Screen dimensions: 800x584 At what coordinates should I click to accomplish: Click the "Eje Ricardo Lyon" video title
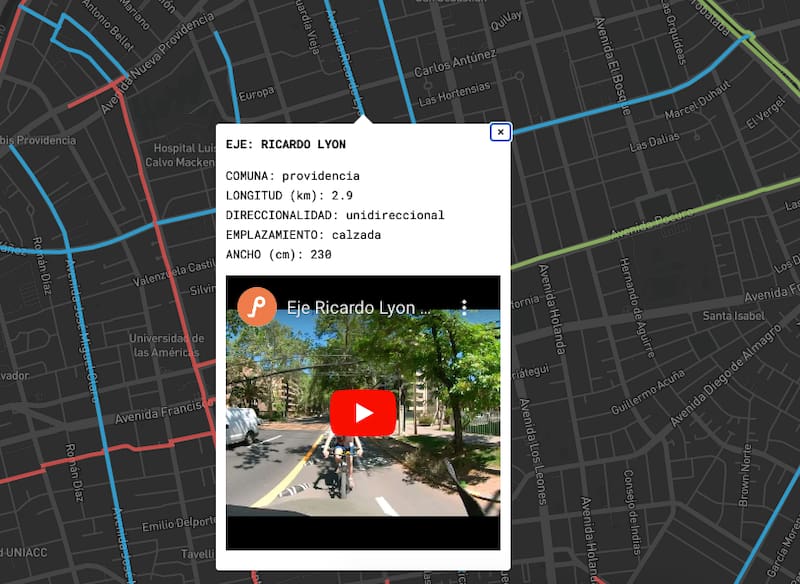[359, 307]
